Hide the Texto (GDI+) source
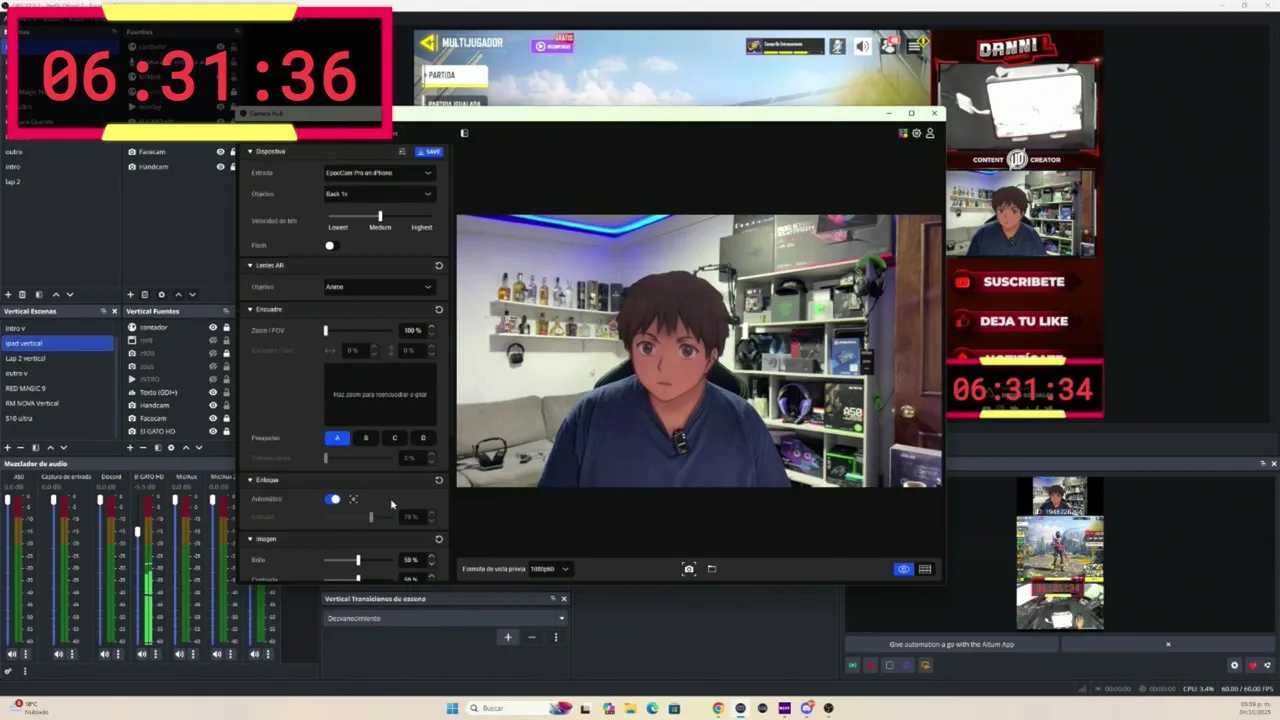1280x720 pixels. click(213, 392)
